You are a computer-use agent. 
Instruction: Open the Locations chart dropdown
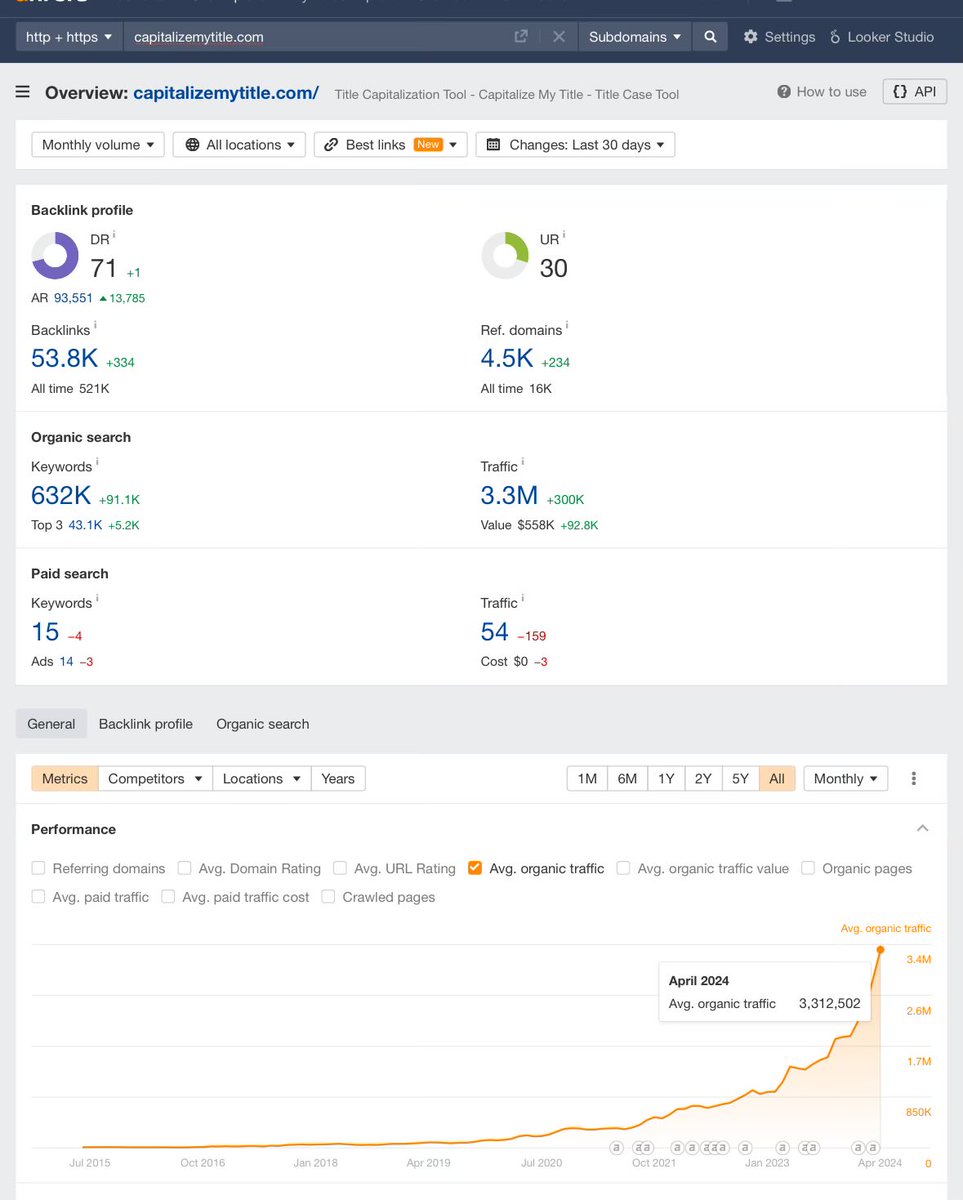coord(261,778)
